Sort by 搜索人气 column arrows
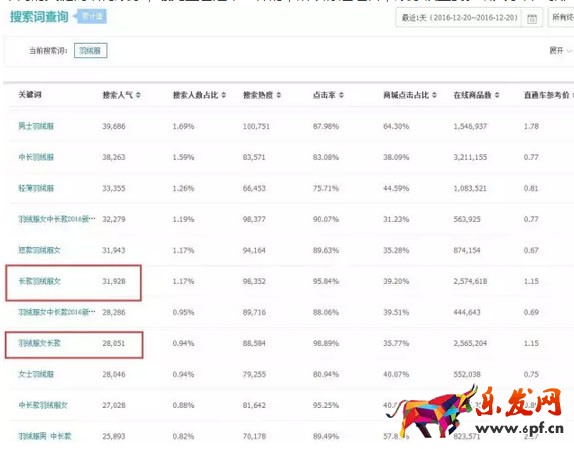Screen dimensions: 574x449 point(138,95)
